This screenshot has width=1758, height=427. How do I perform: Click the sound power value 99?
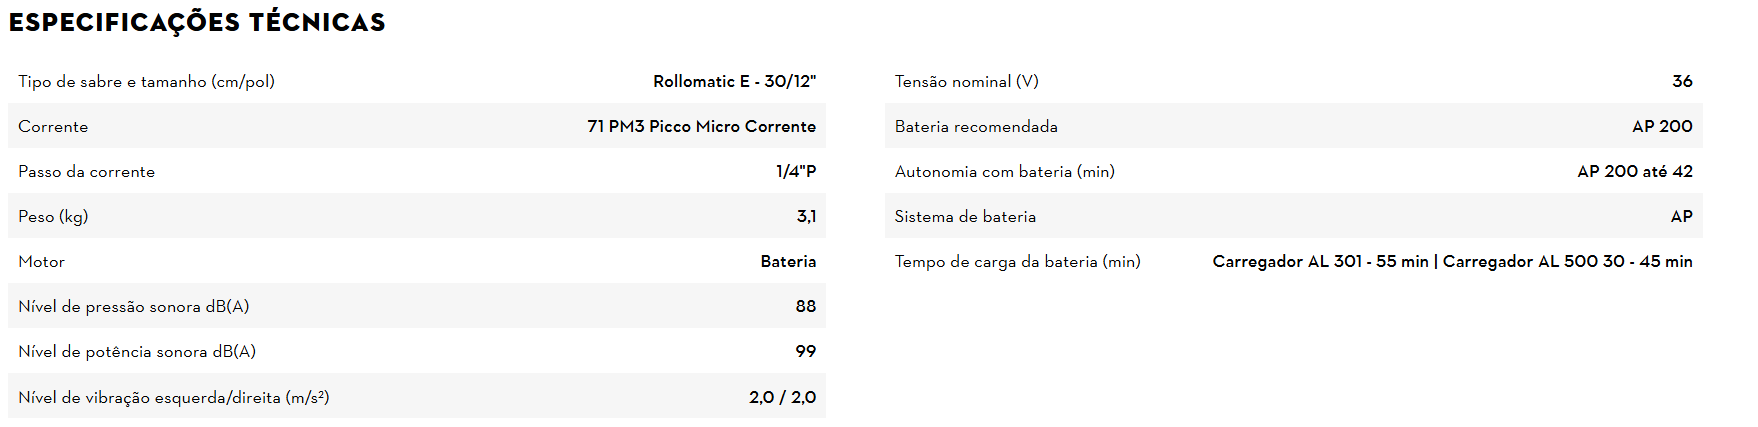click(x=805, y=351)
